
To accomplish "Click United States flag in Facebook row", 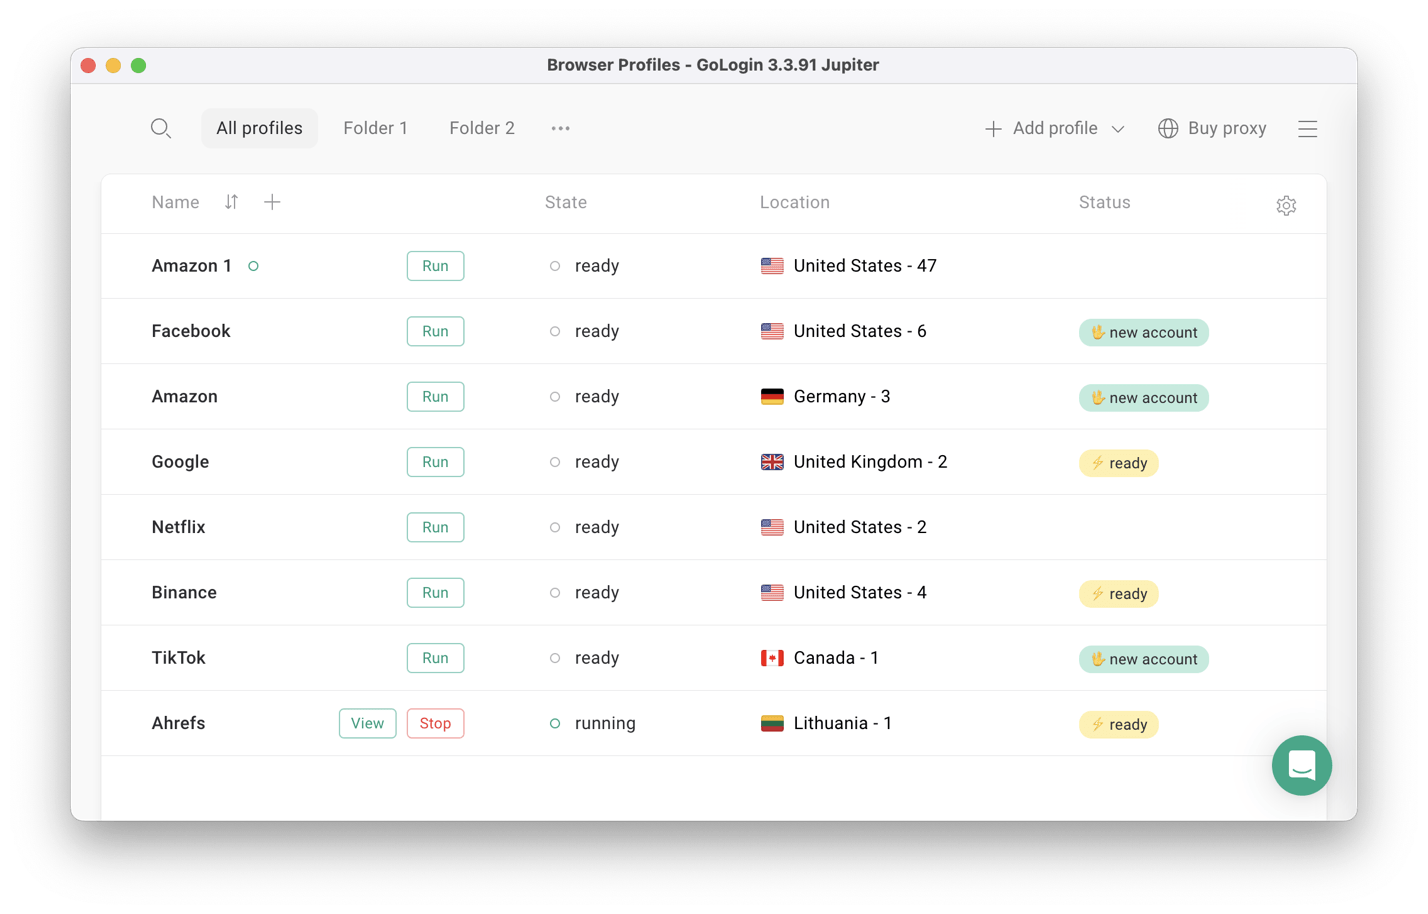I will [x=772, y=331].
